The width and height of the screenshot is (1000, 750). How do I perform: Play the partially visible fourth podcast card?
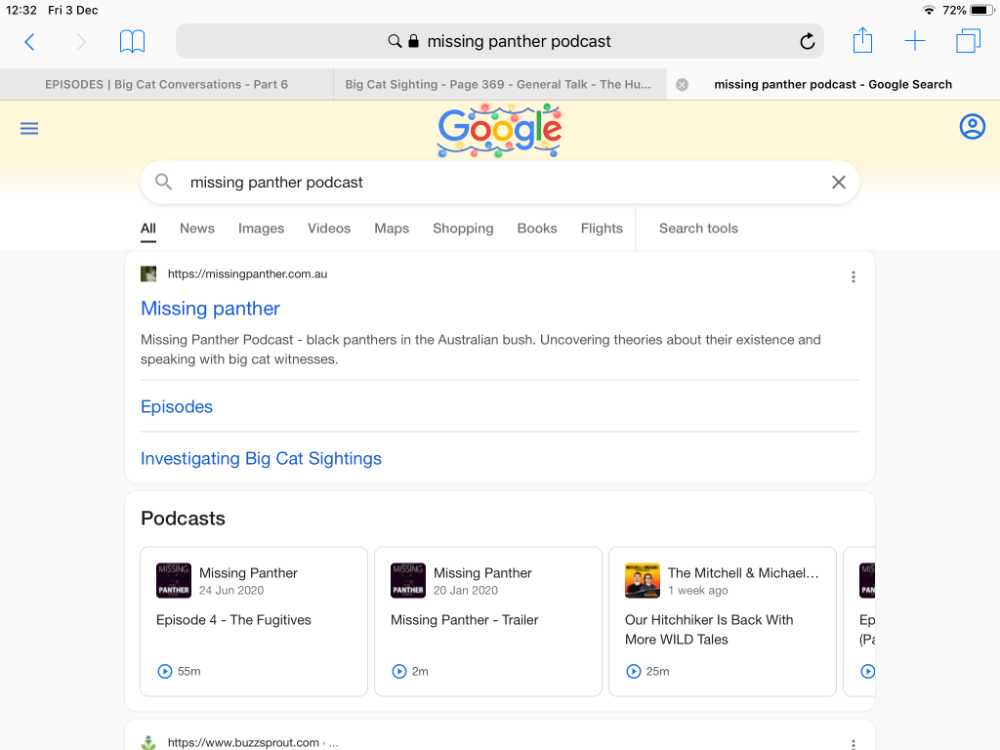pos(867,671)
